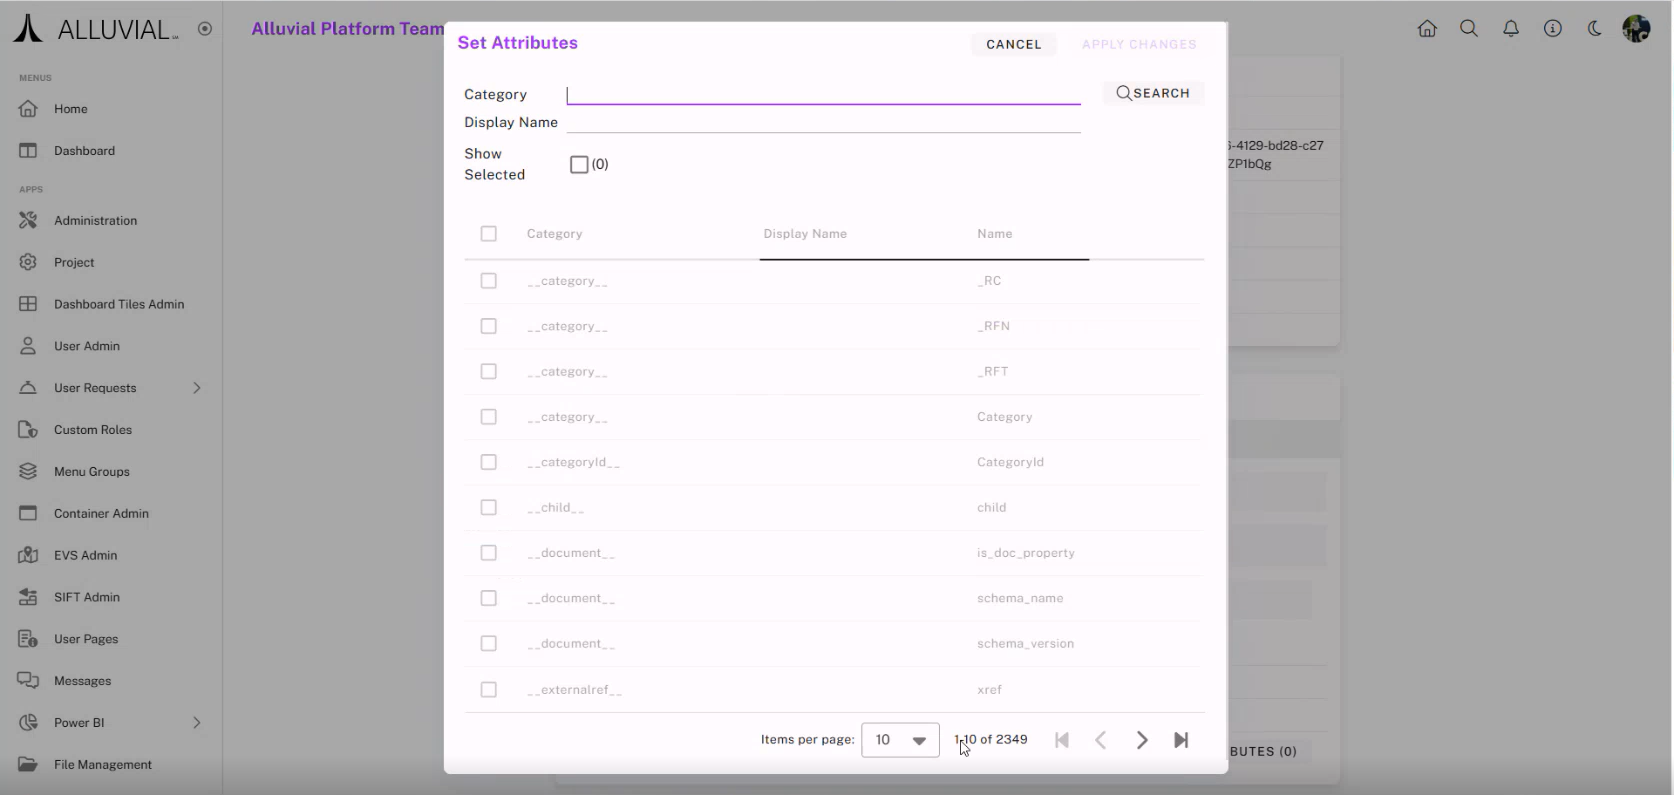Screen dimensions: 1674x795
Task: Click the top bar search magnifier icon
Action: tap(1469, 29)
